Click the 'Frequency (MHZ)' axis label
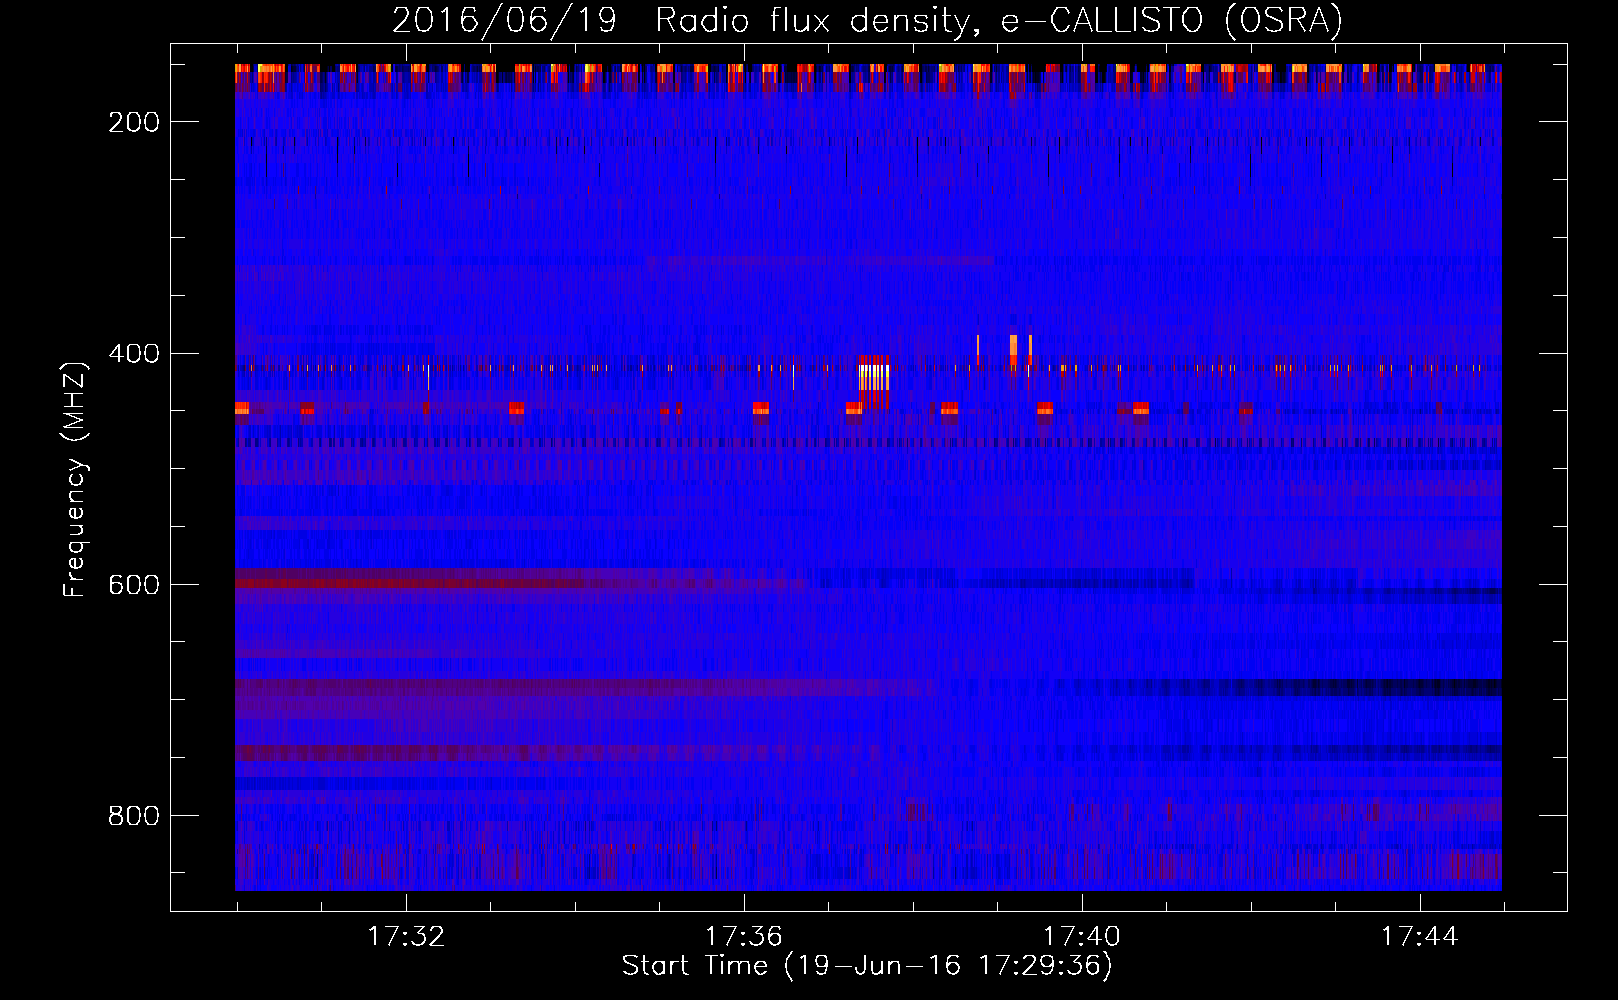This screenshot has height=1000, width=1618. pos(75,480)
